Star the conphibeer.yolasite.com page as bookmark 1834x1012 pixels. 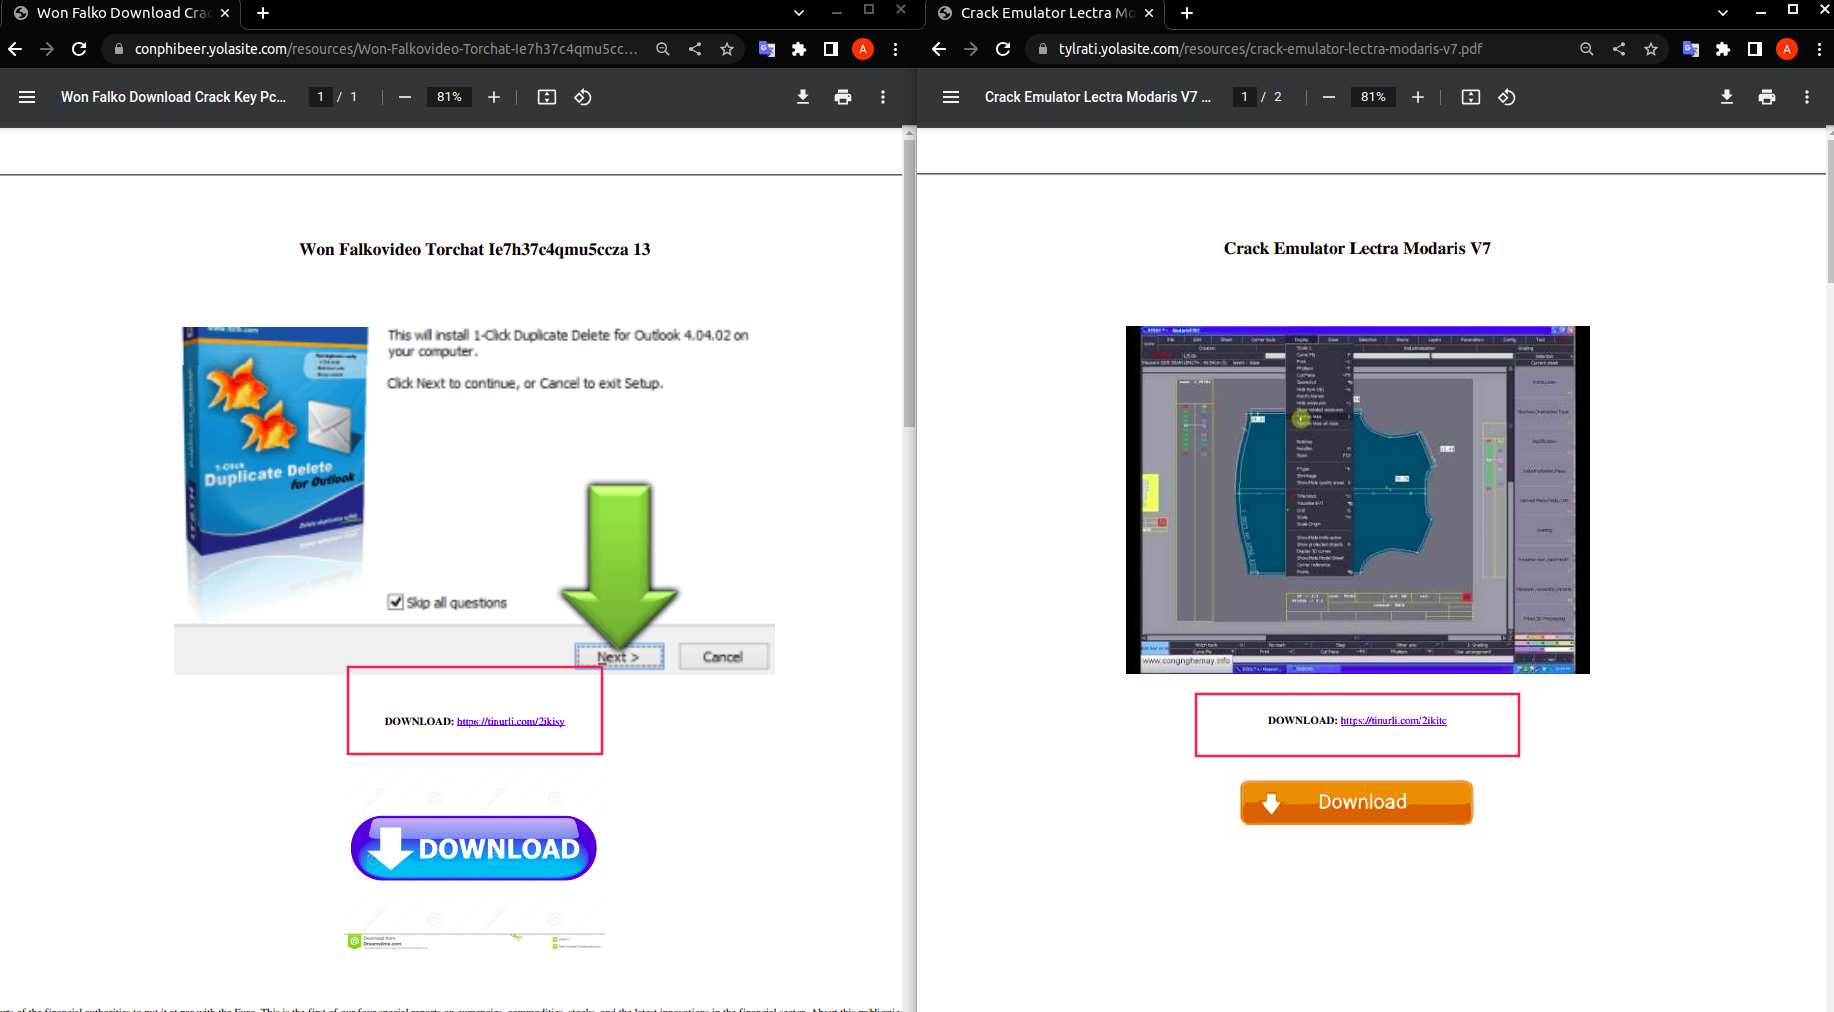click(x=727, y=49)
